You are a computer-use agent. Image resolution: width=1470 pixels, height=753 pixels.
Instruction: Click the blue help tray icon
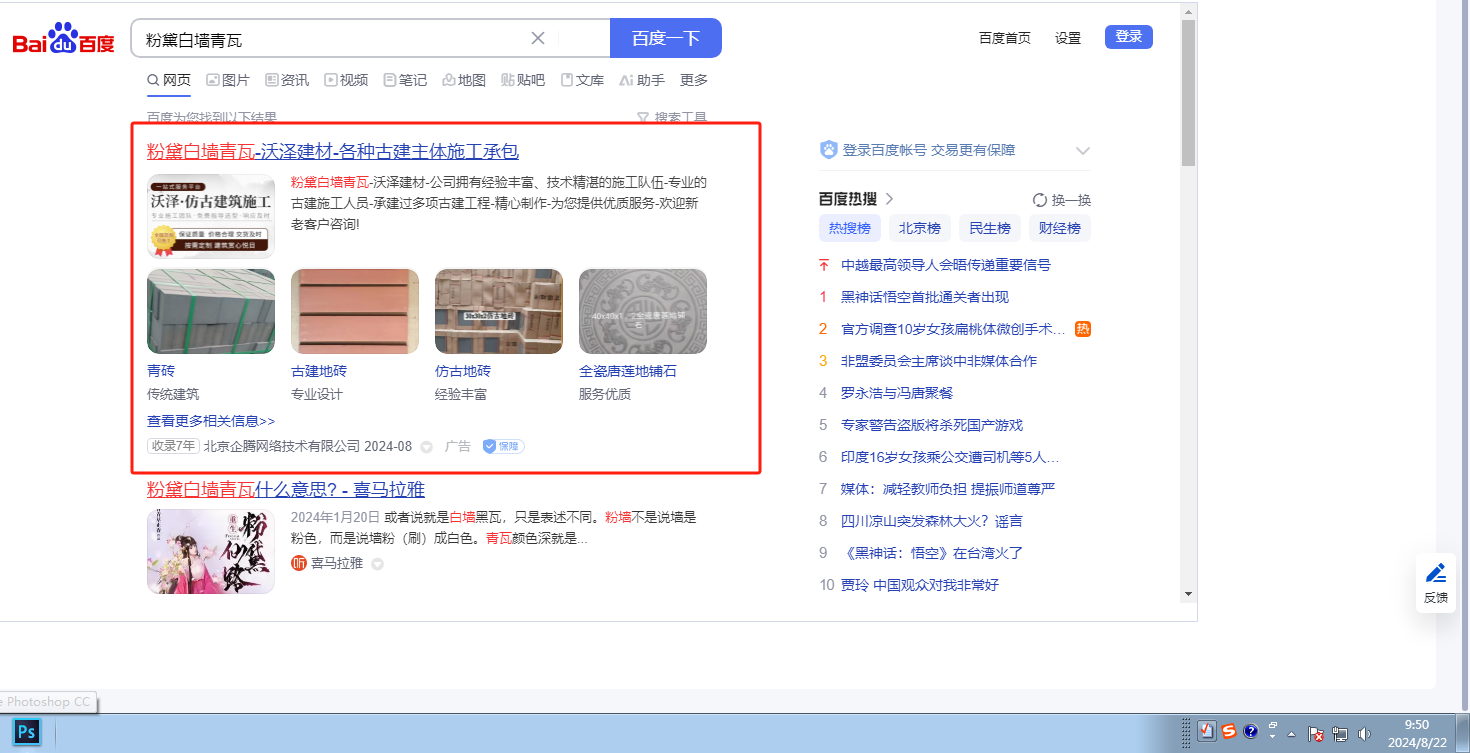1250,732
